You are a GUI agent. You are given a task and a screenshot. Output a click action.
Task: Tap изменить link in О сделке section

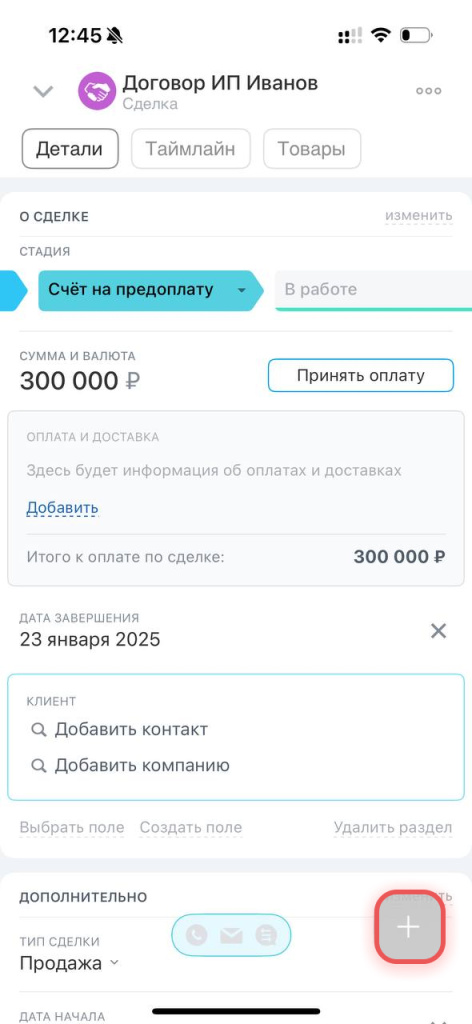(418, 216)
